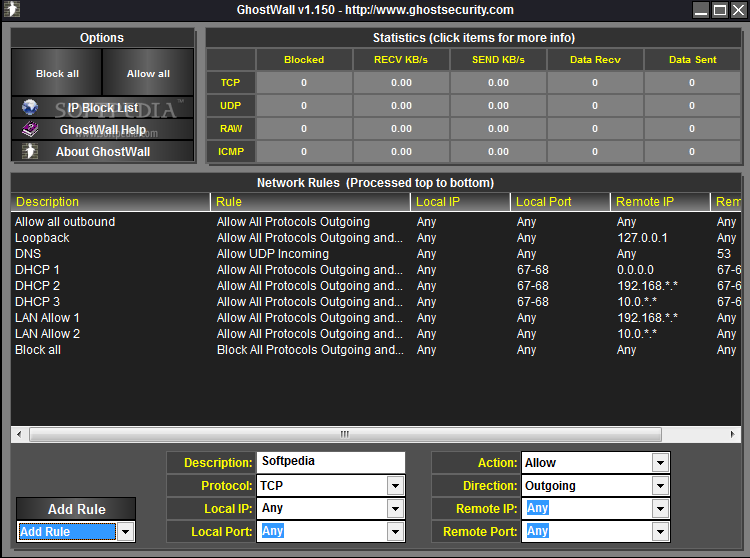This screenshot has width=750, height=558.
Task: Click the scroll left arrow of rules list
Action: [x=19, y=434]
